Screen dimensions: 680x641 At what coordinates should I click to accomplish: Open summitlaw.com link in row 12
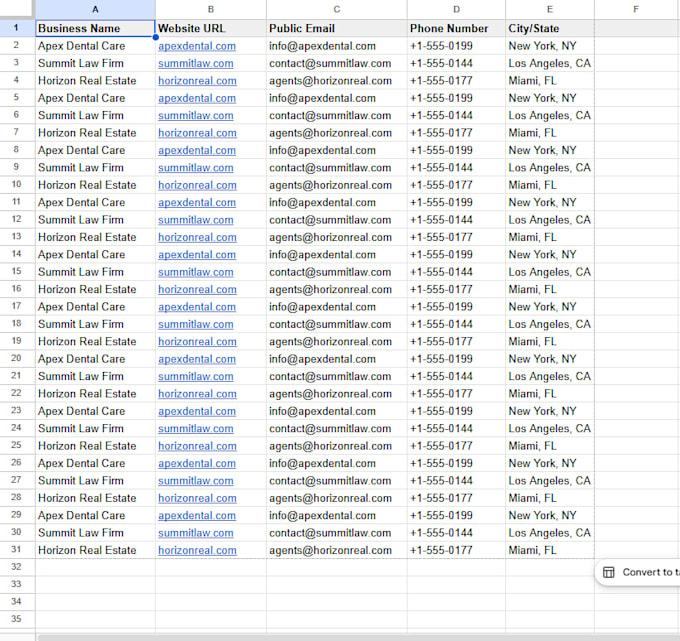coord(196,220)
